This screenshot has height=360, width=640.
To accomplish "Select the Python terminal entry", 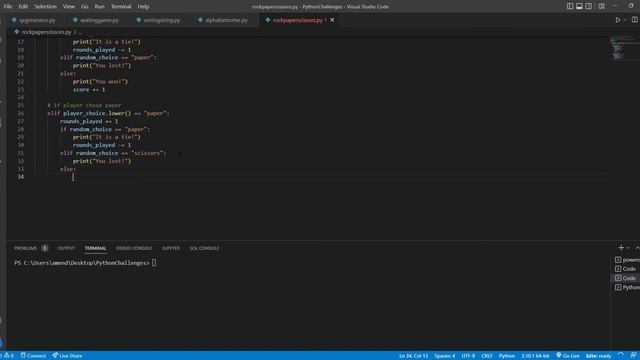I will (627, 287).
